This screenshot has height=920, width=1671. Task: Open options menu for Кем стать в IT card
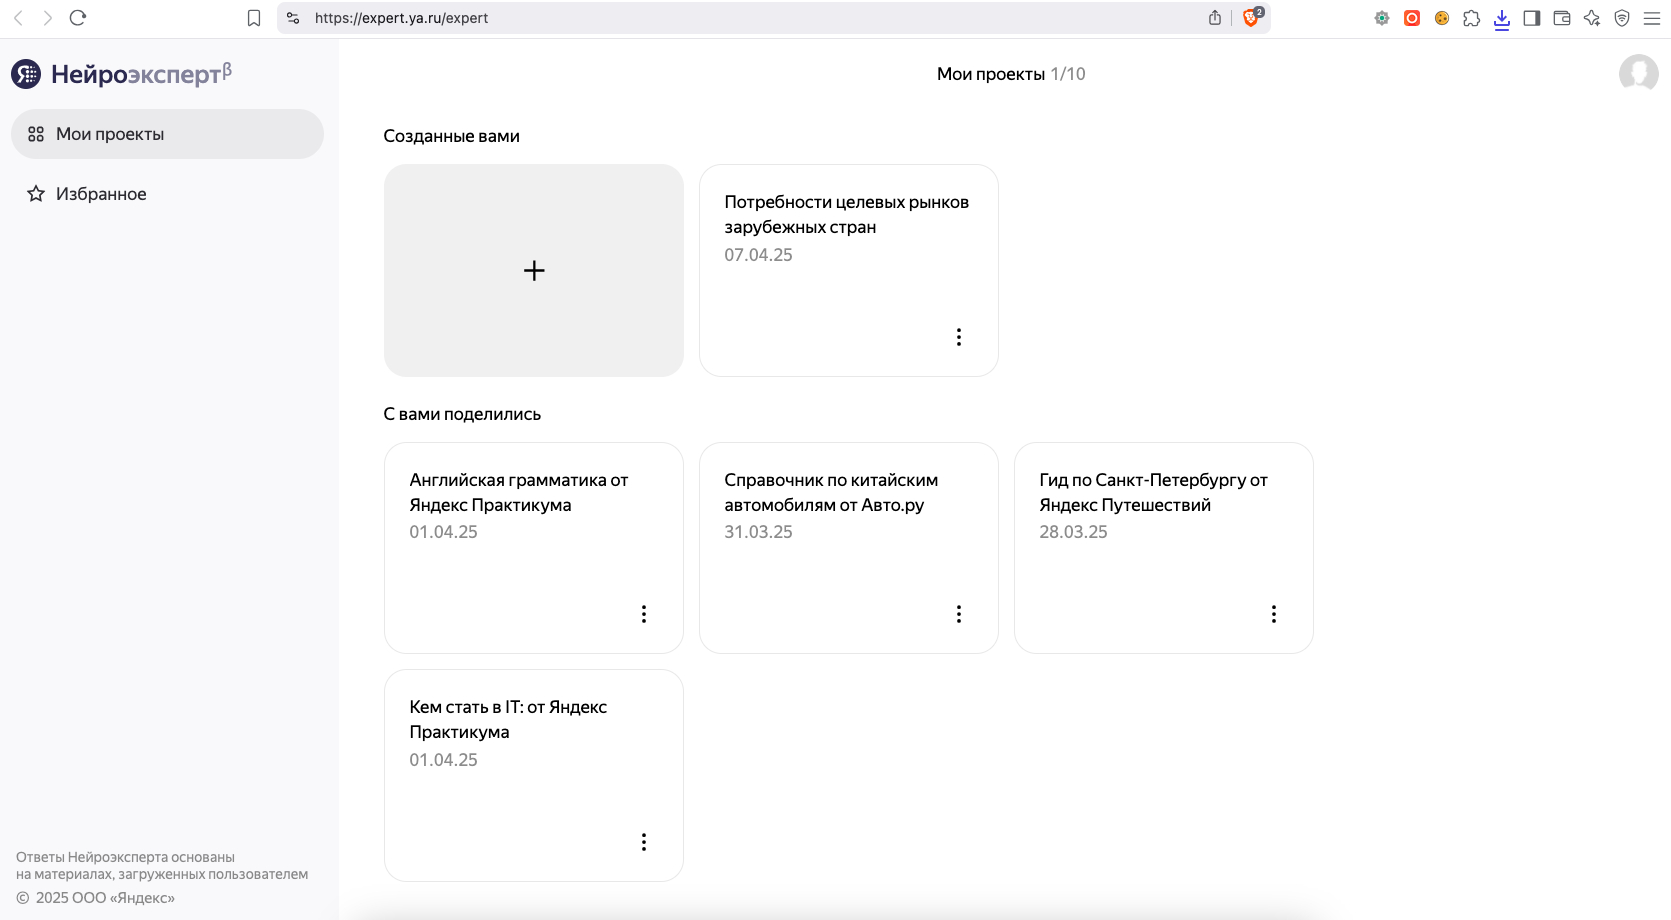(x=644, y=842)
